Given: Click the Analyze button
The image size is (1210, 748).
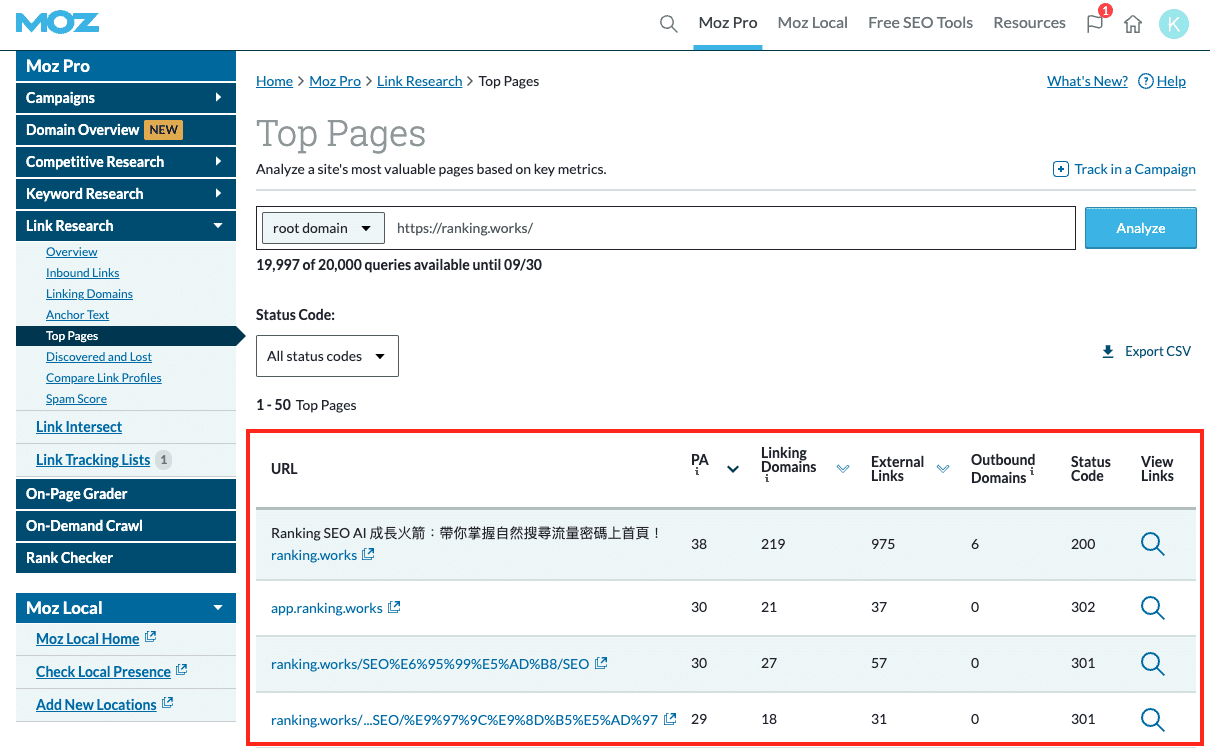Looking at the screenshot, I should (1141, 228).
